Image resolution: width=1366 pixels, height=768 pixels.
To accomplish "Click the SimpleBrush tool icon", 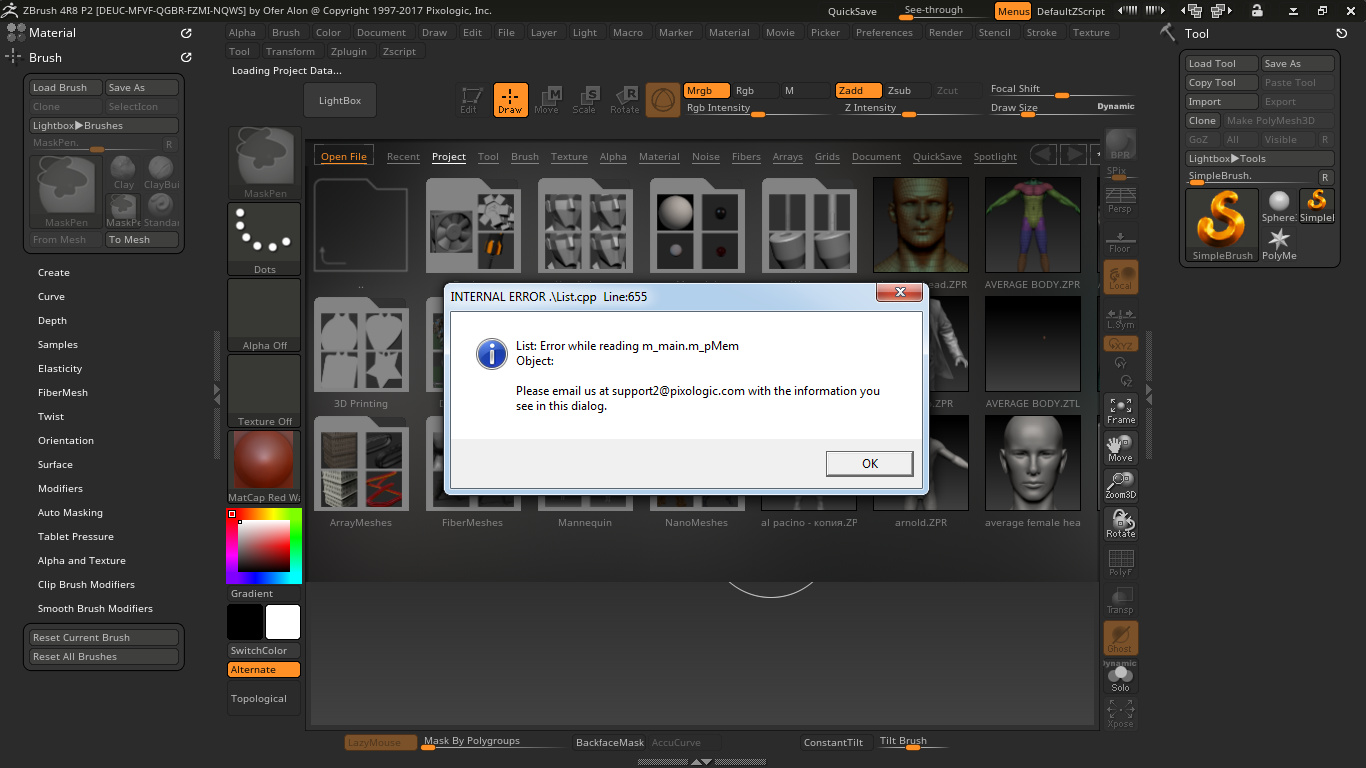I will [1222, 226].
